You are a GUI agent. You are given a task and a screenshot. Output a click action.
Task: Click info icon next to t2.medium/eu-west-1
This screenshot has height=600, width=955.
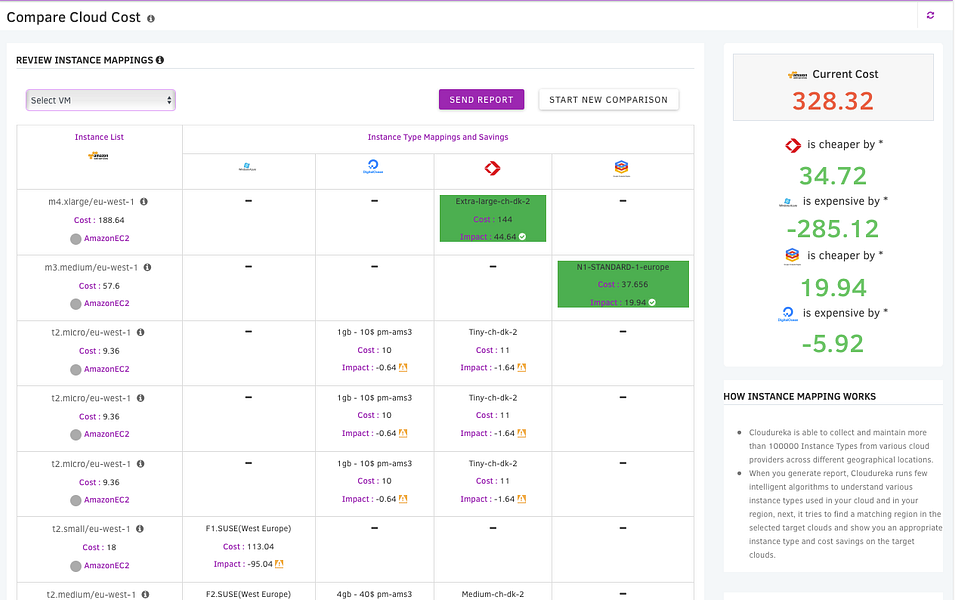pos(145,594)
